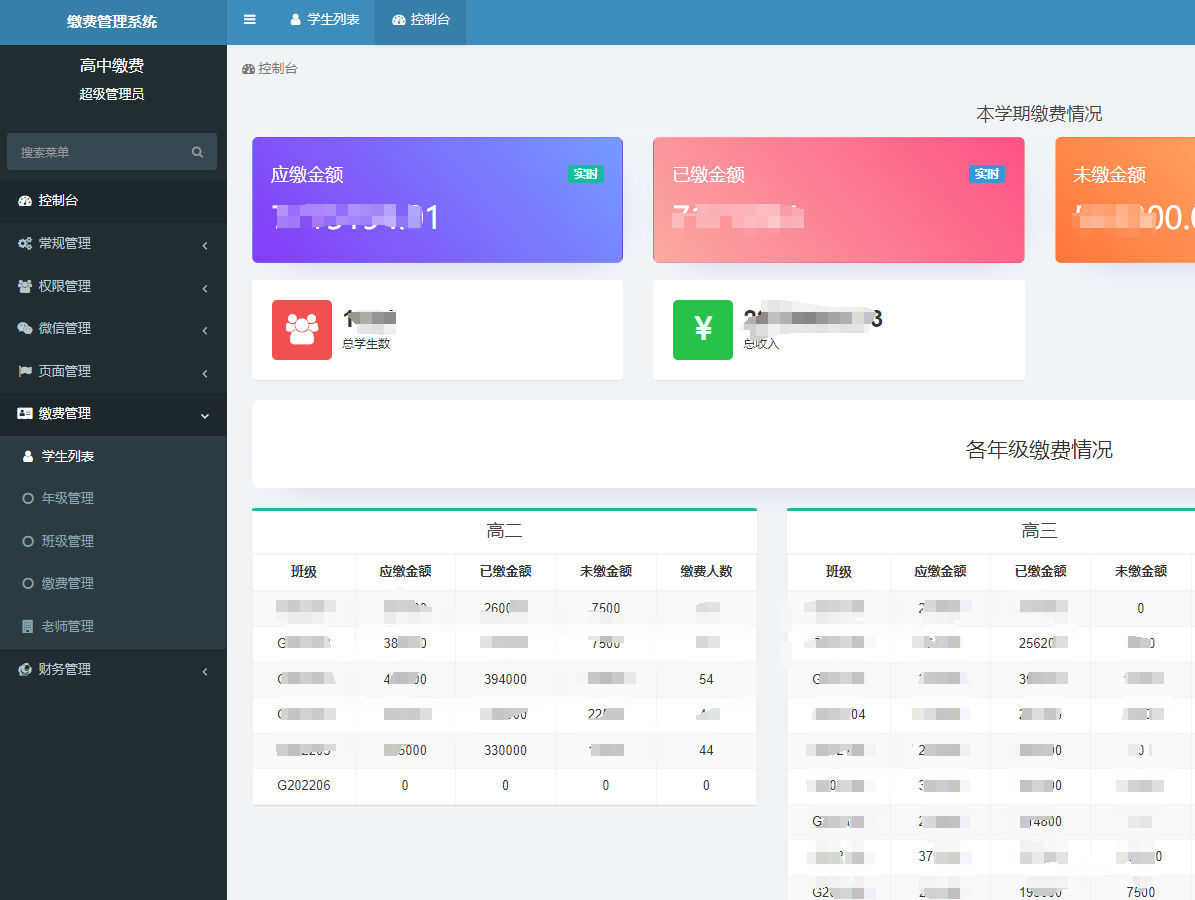Click the 财务管理 pie chart icon

[25, 669]
